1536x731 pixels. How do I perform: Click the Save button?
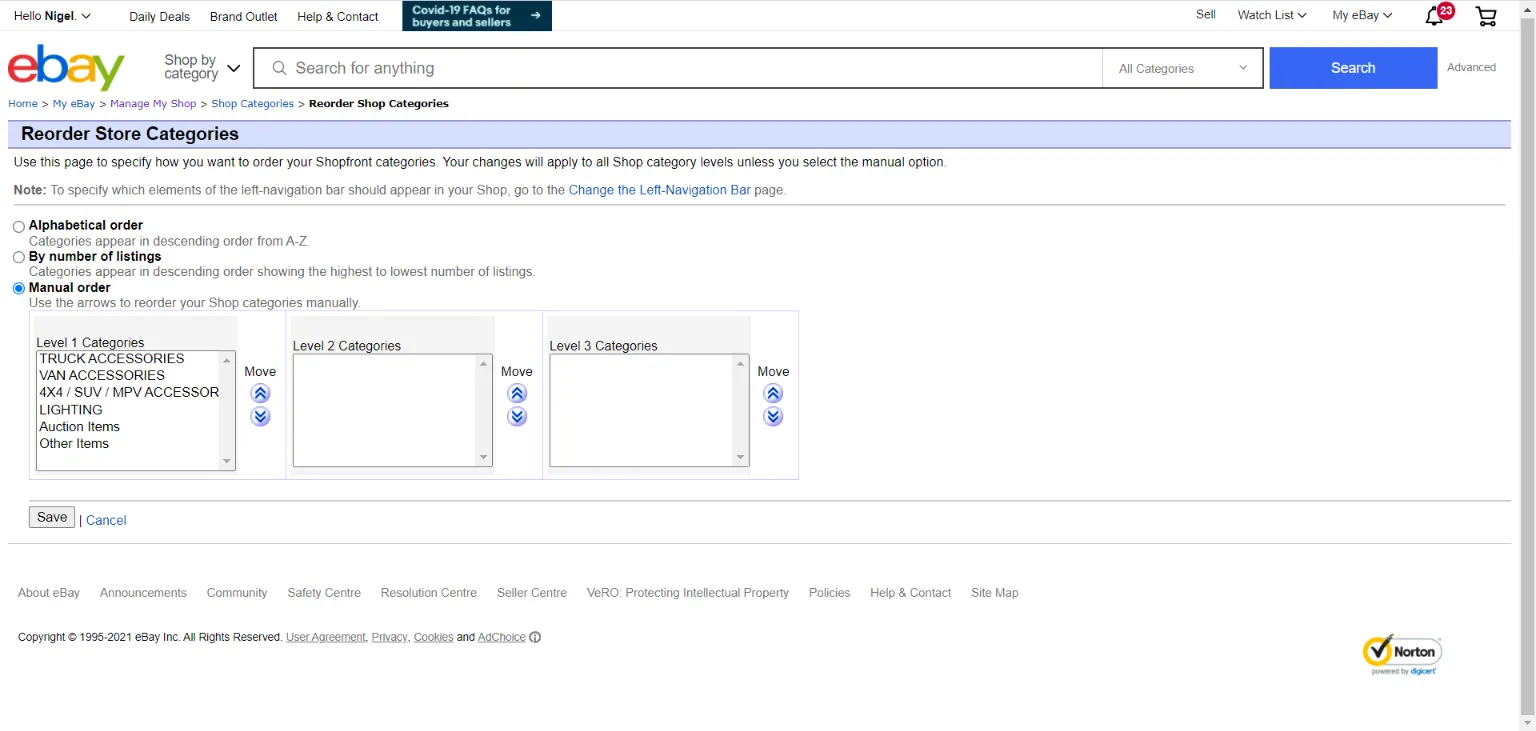[52, 518]
